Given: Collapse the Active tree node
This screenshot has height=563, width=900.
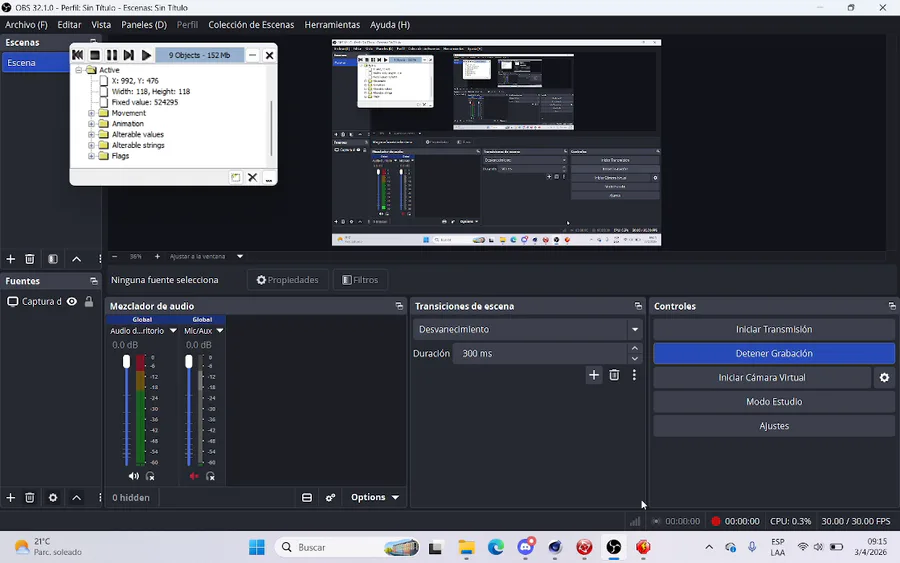Looking at the screenshot, I should pos(79,70).
